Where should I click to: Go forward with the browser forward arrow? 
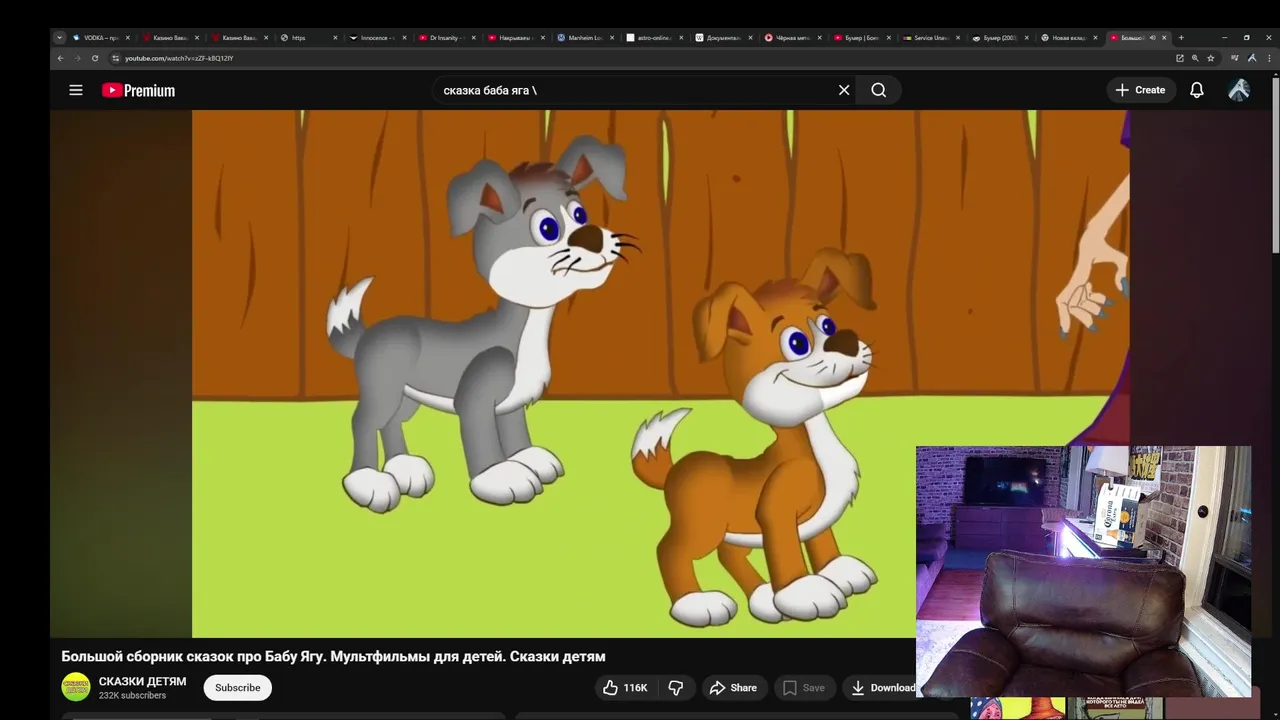tap(78, 58)
